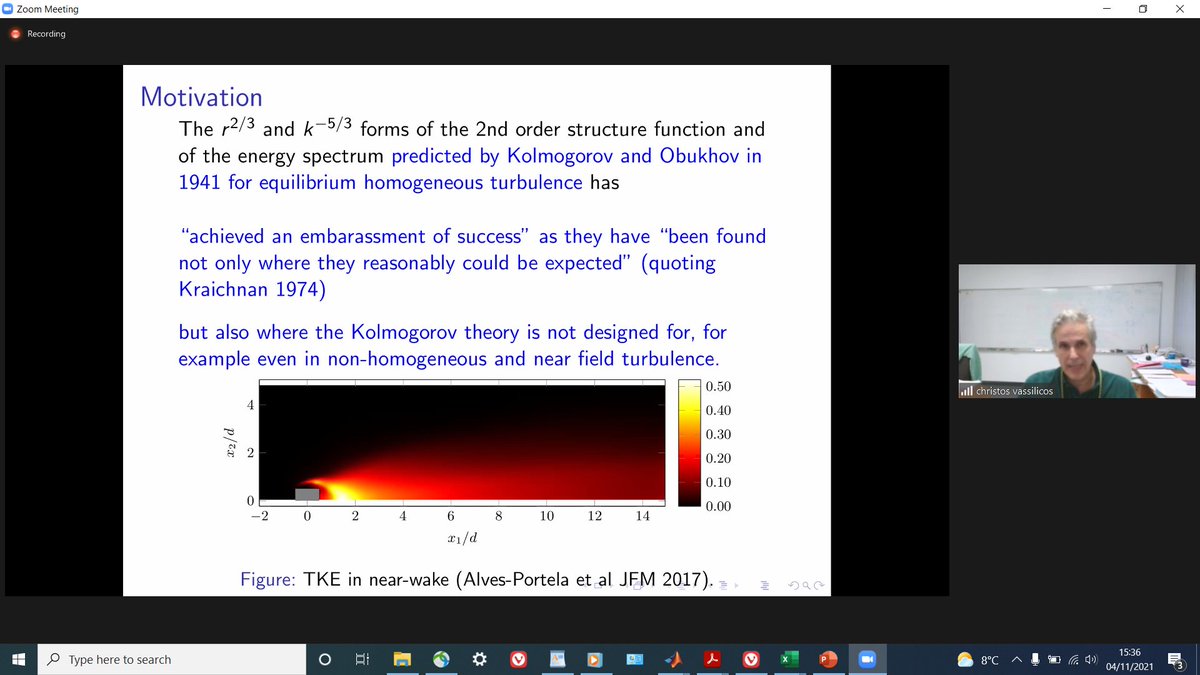The width and height of the screenshot is (1200, 675).
Task: Open the globe-shaped app on the taskbar
Action: 441,659
